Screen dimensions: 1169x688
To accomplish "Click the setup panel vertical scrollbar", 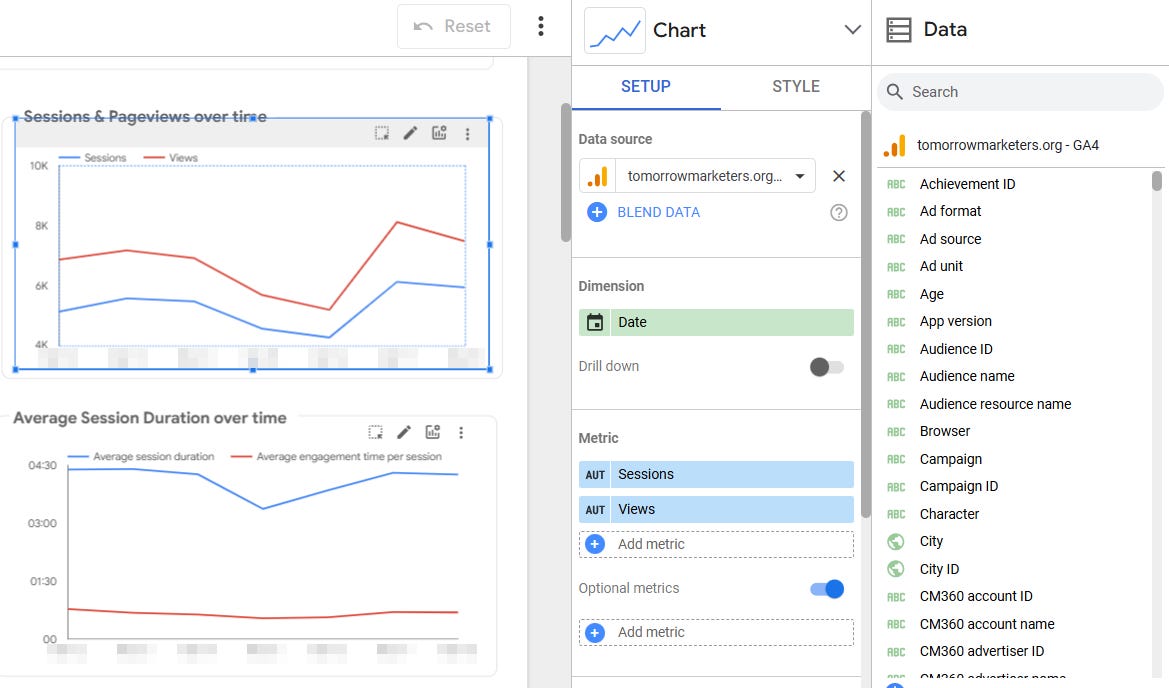I will click(x=865, y=314).
